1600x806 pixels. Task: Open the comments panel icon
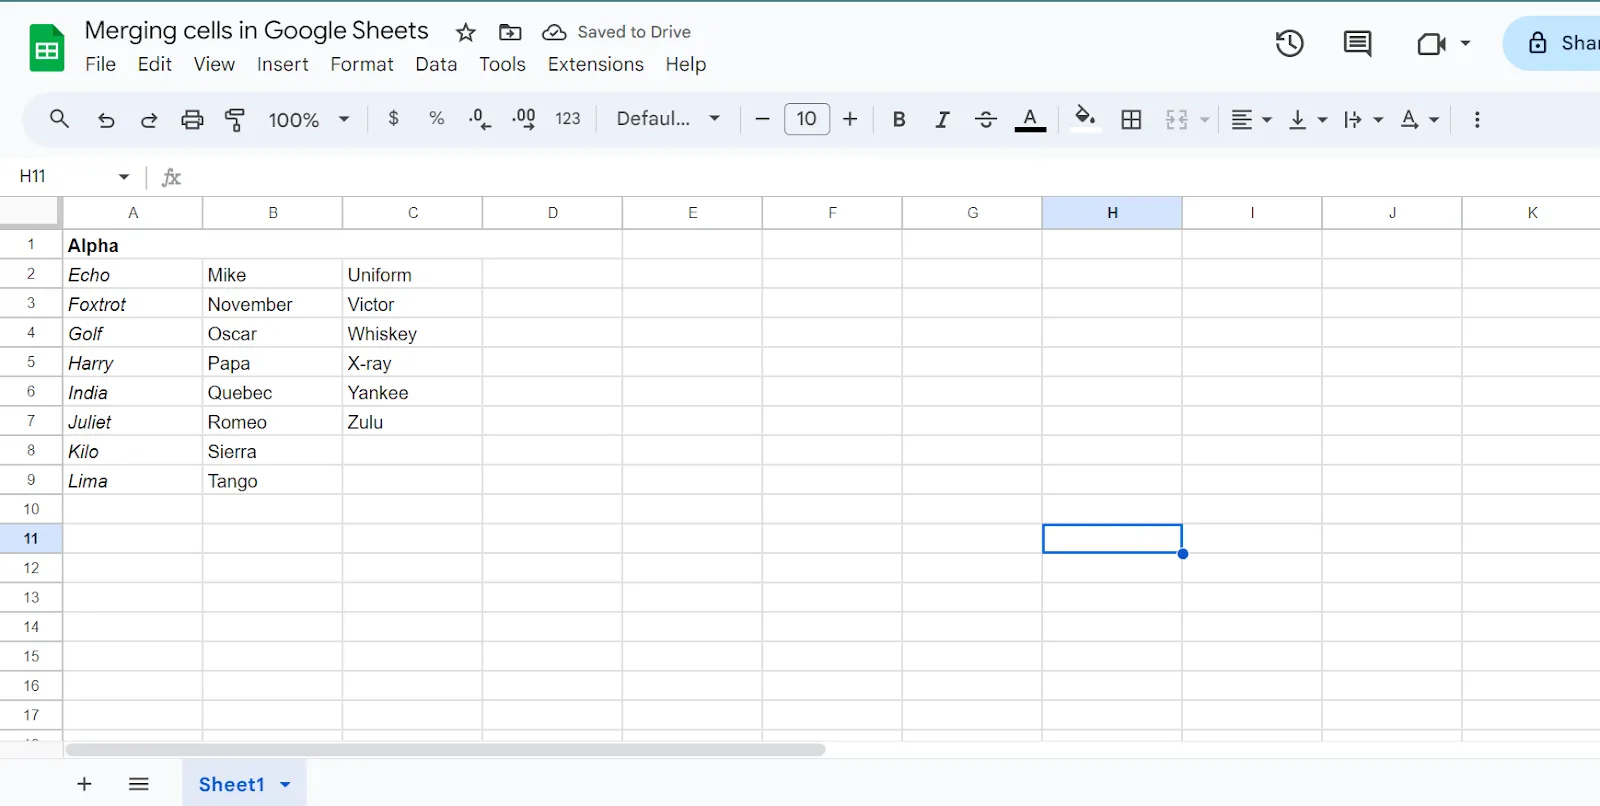[1357, 43]
